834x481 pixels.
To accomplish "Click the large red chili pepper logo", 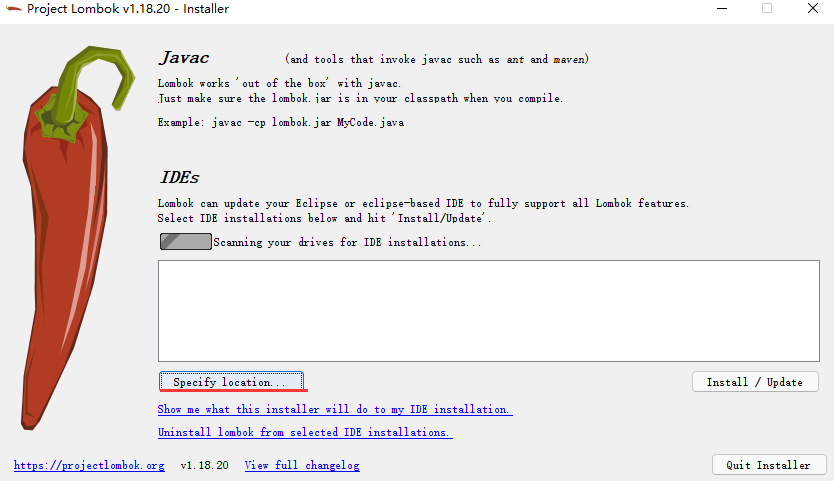I will pyautogui.click(x=76, y=237).
